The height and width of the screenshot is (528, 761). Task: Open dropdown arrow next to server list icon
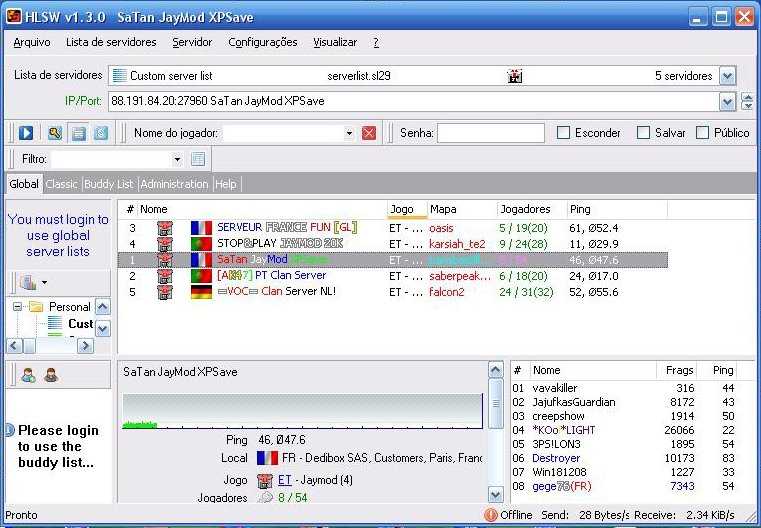(x=45, y=282)
